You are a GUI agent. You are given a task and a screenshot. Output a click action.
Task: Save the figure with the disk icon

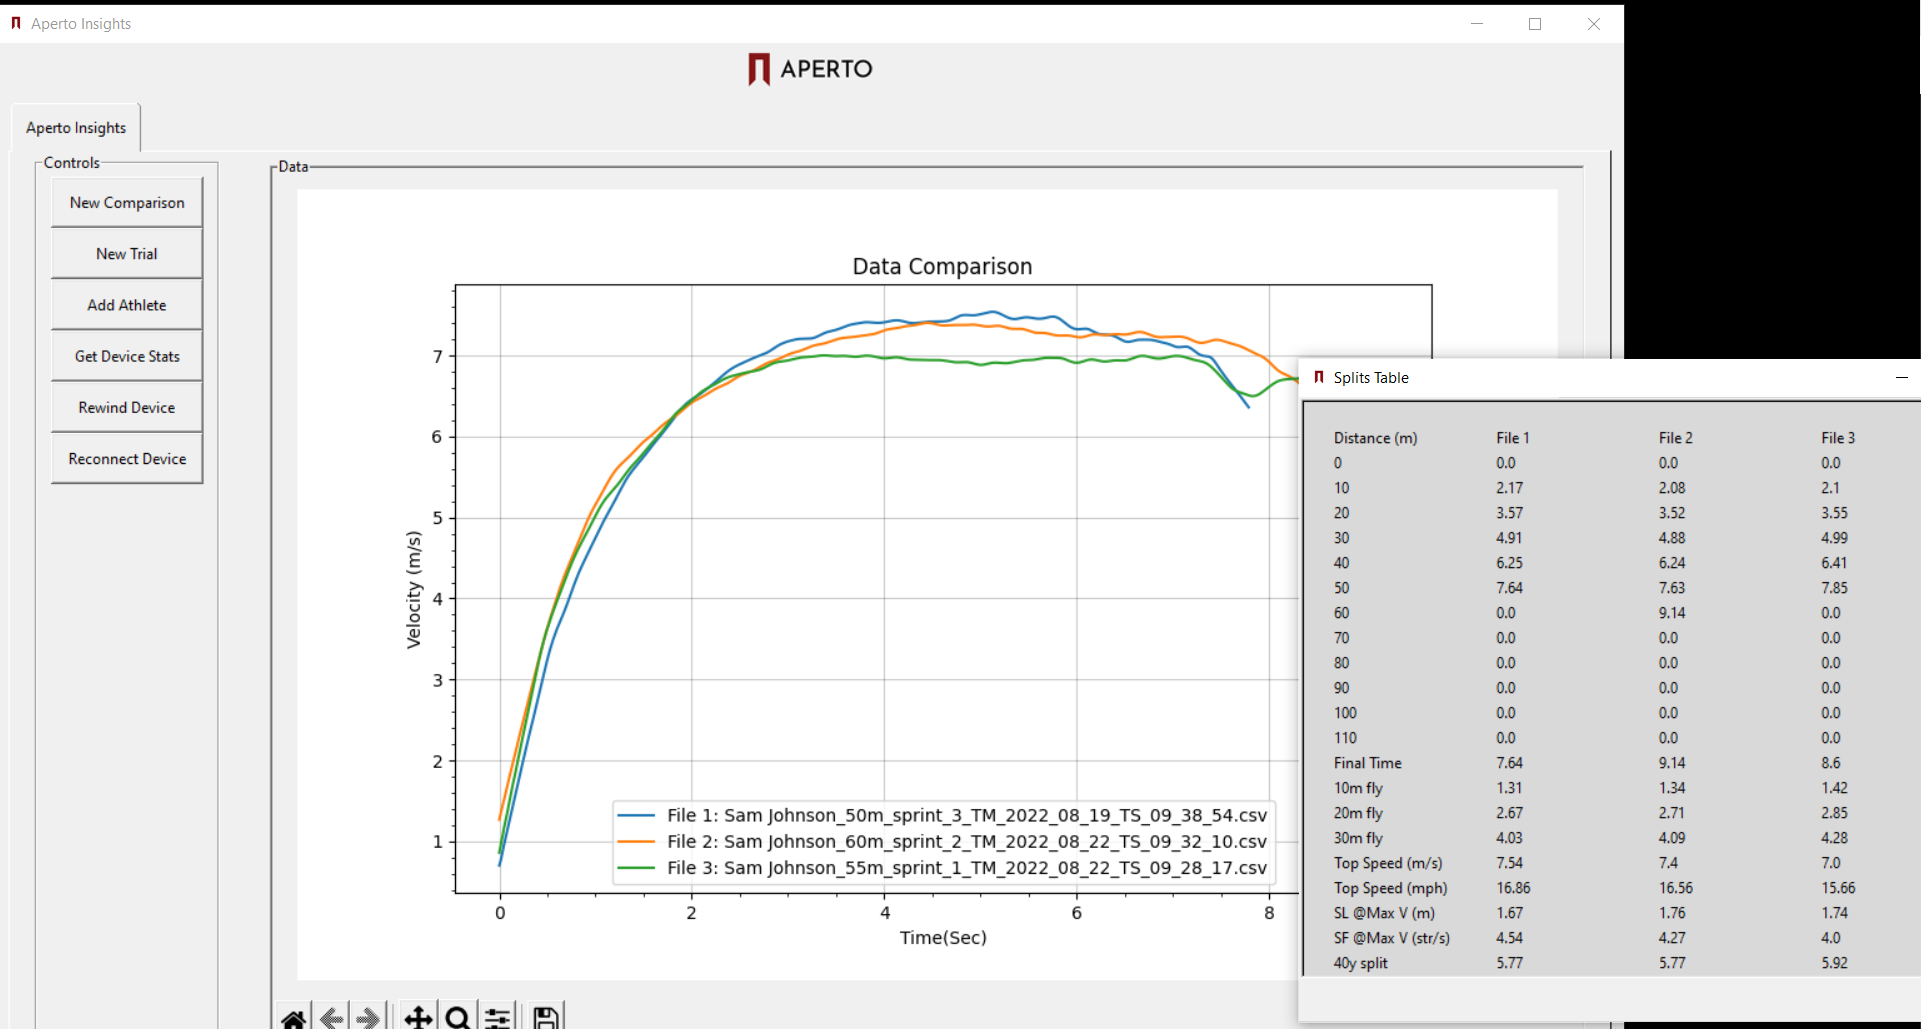tap(546, 1018)
